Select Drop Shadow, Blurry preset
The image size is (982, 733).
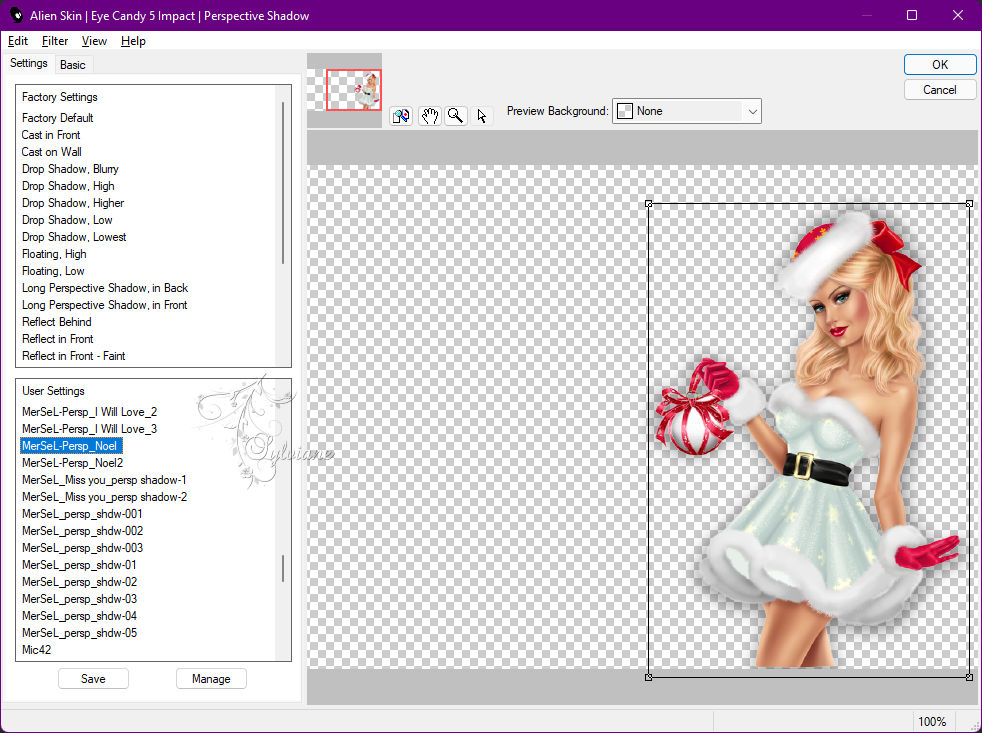click(70, 169)
